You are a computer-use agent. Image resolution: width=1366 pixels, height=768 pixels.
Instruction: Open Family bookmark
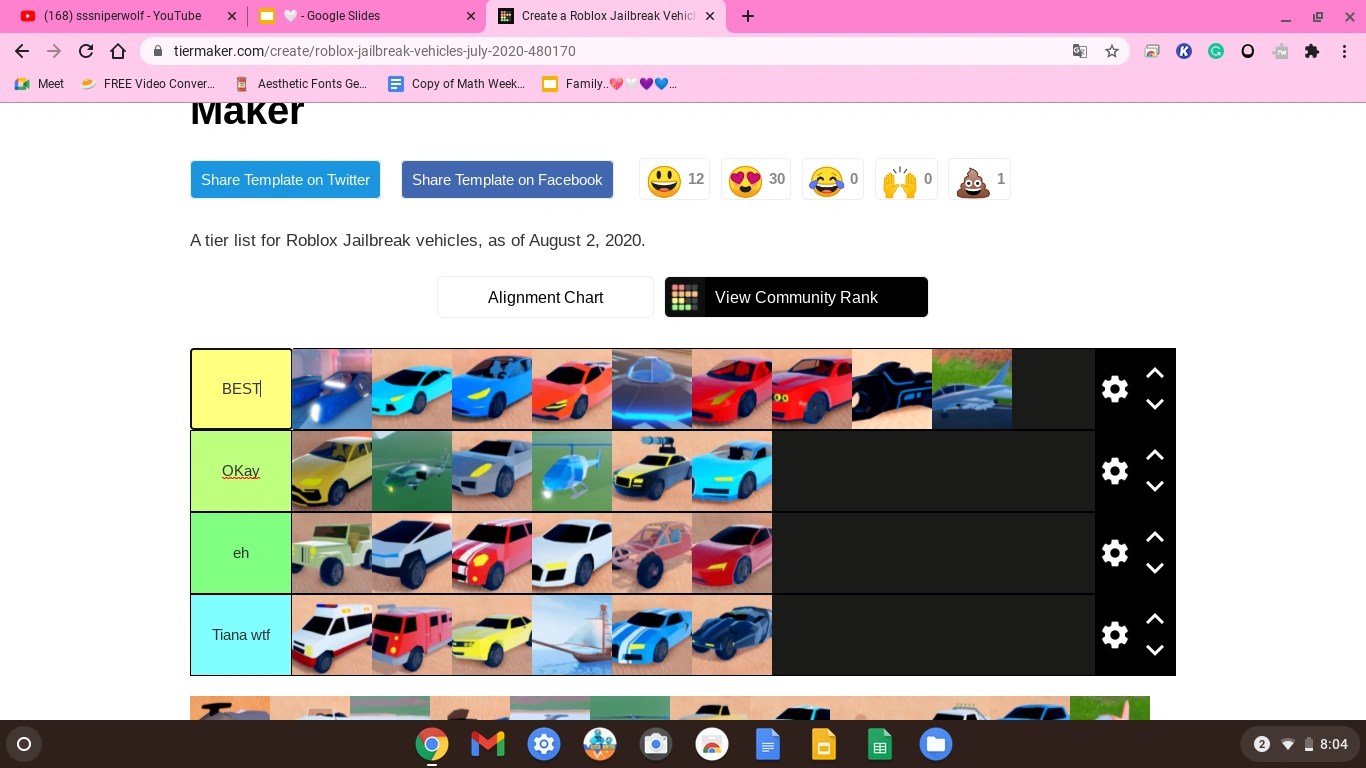(x=610, y=84)
